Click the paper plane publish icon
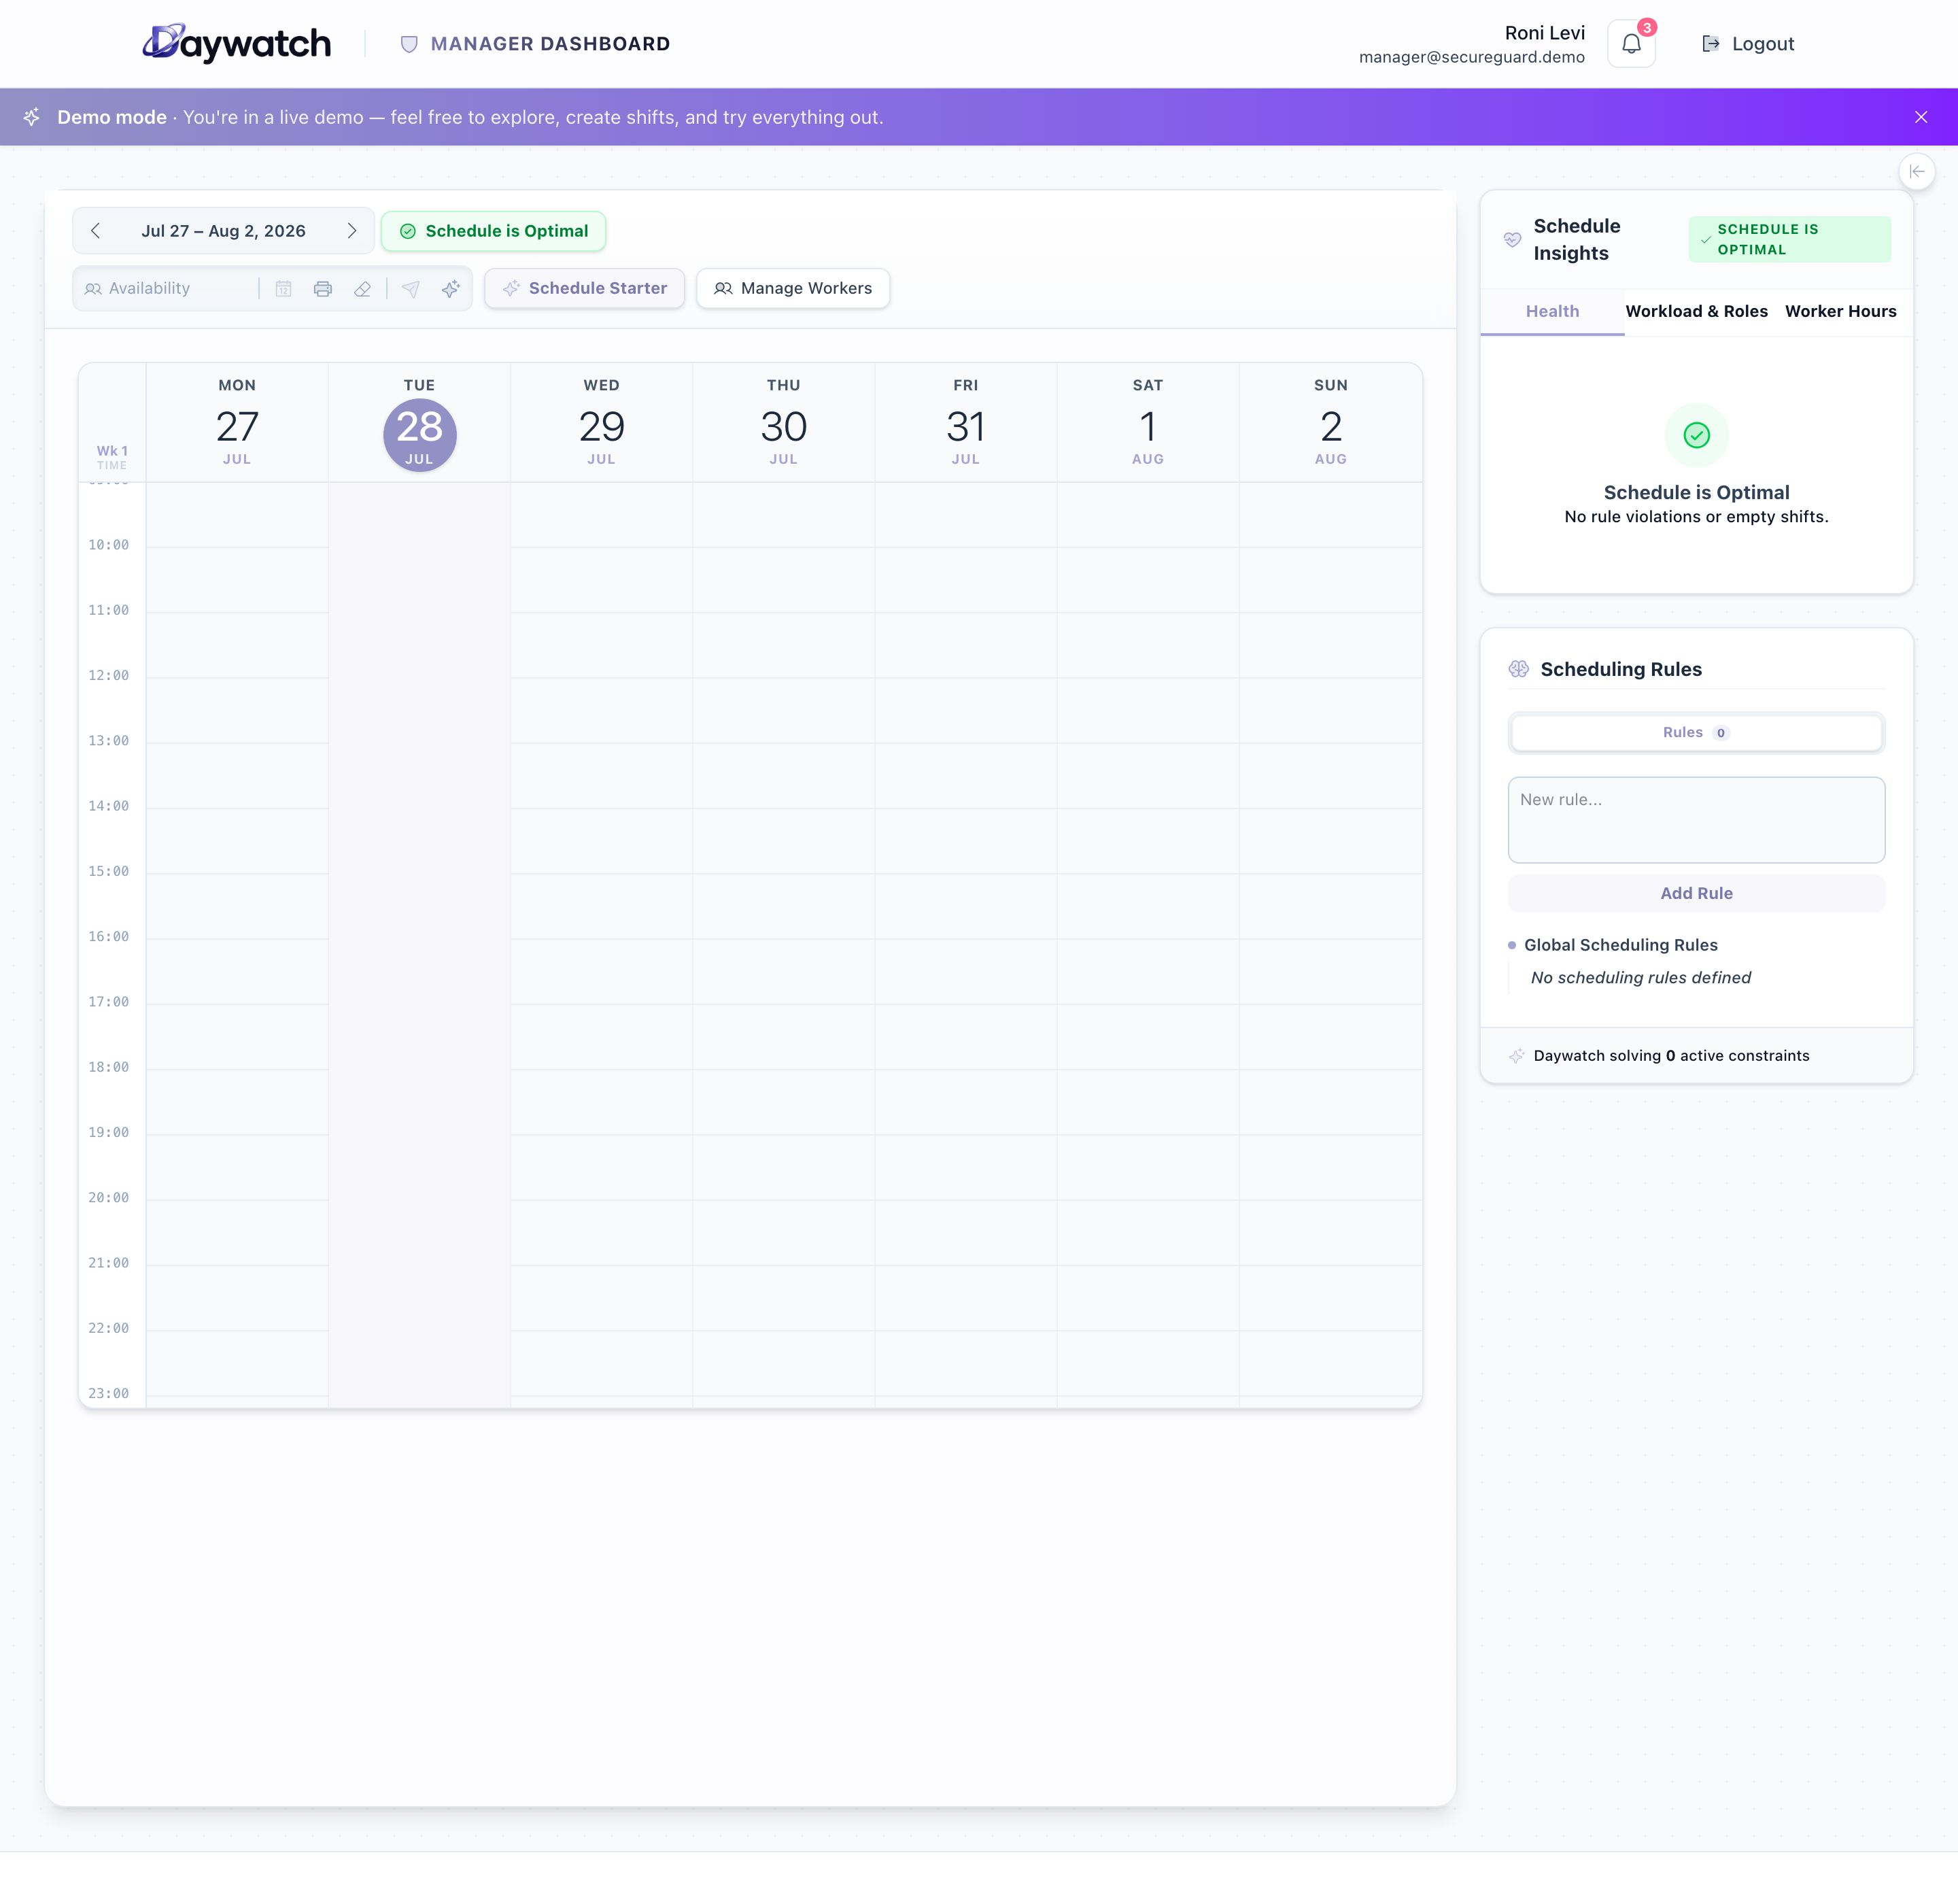 [x=411, y=289]
